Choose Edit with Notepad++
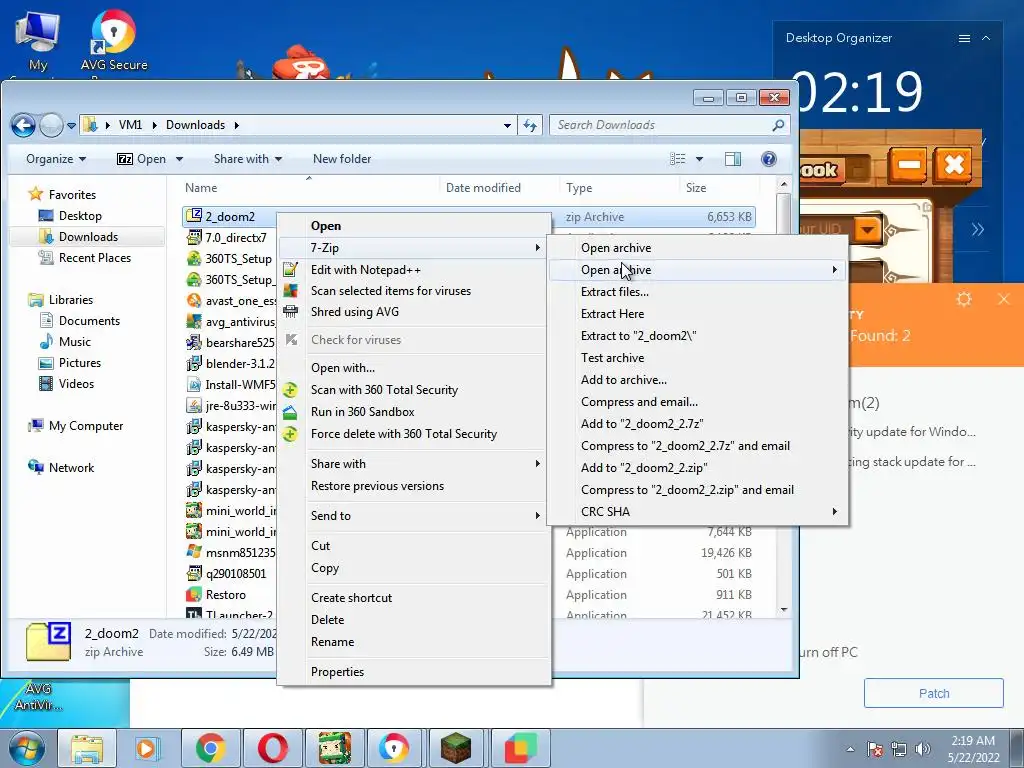This screenshot has width=1024, height=768. (x=414, y=270)
